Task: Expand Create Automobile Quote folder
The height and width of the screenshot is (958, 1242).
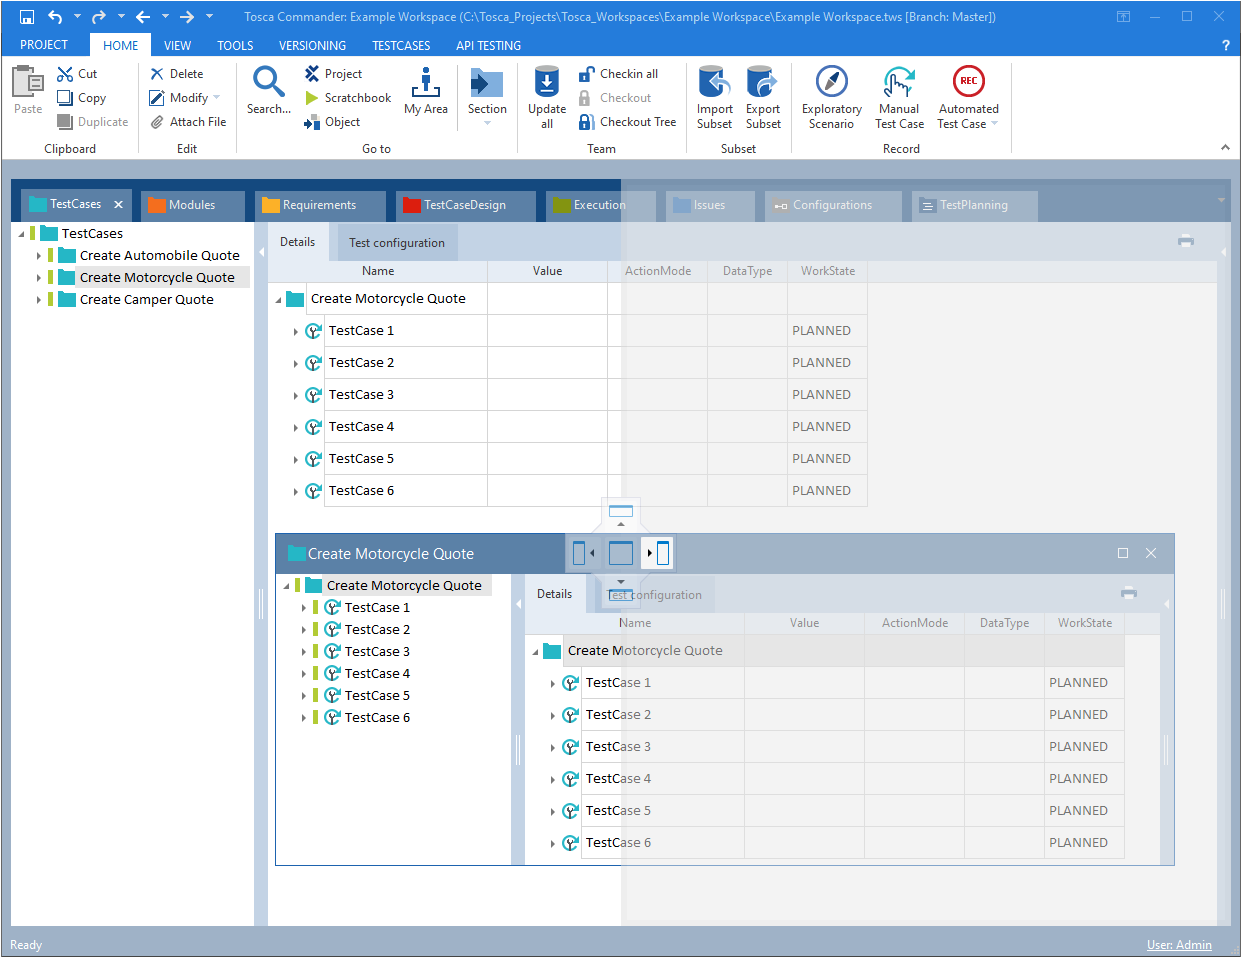Action: coord(39,256)
